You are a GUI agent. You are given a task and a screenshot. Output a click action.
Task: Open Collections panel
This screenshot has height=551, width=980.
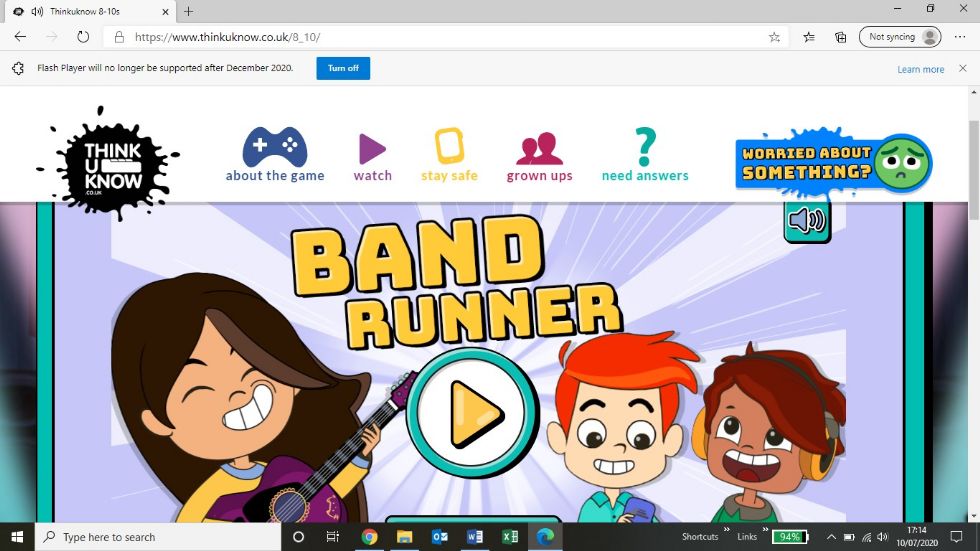(841, 37)
